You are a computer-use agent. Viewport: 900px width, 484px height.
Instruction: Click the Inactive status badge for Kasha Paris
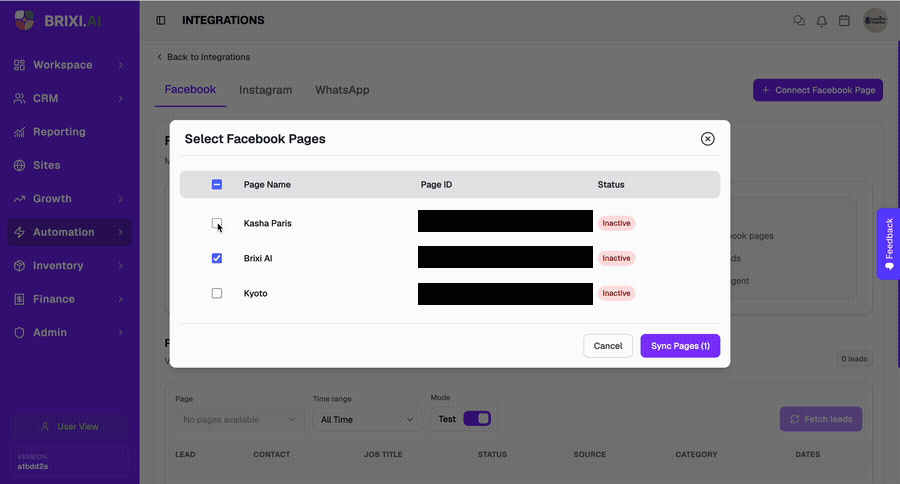(x=616, y=223)
